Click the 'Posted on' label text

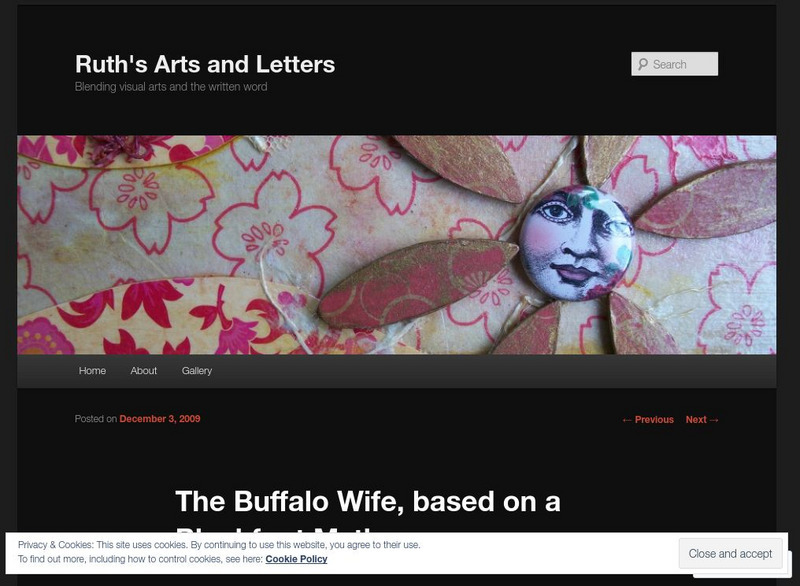point(96,419)
